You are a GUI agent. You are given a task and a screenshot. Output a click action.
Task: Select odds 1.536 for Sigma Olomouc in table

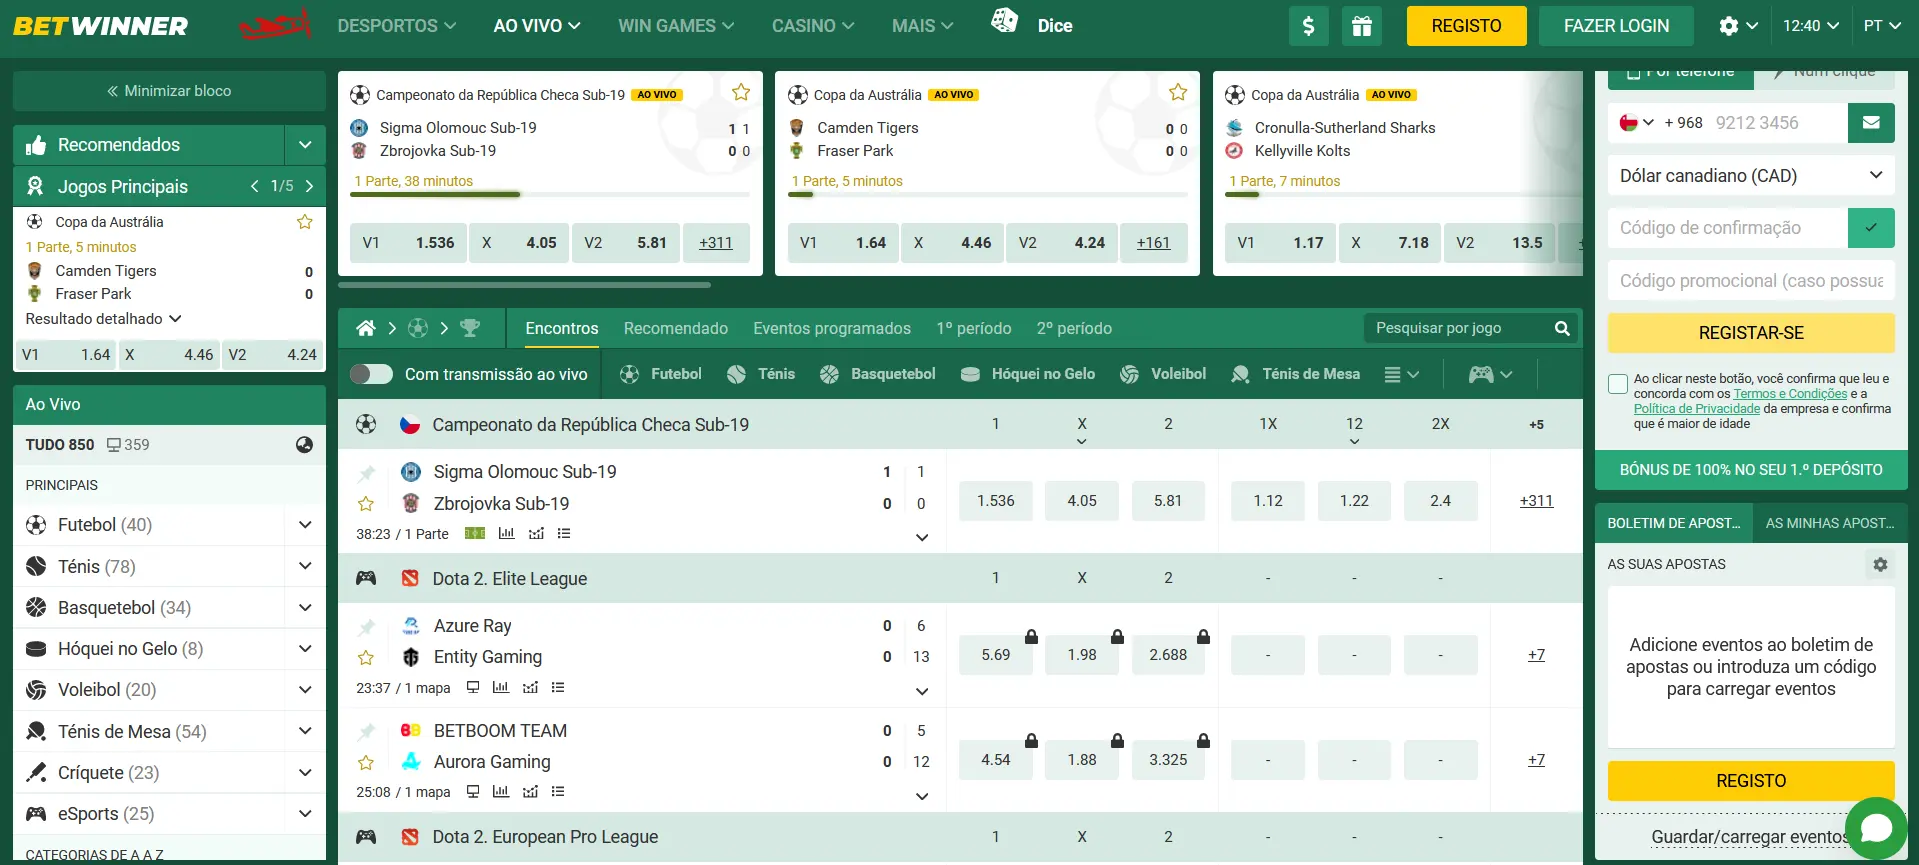click(996, 501)
